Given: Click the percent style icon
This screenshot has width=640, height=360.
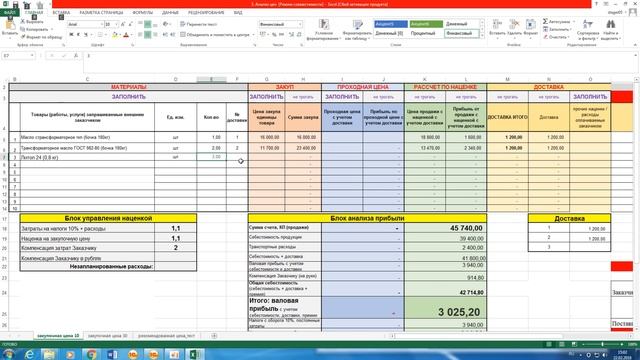Looking at the screenshot, I should (x=274, y=35).
